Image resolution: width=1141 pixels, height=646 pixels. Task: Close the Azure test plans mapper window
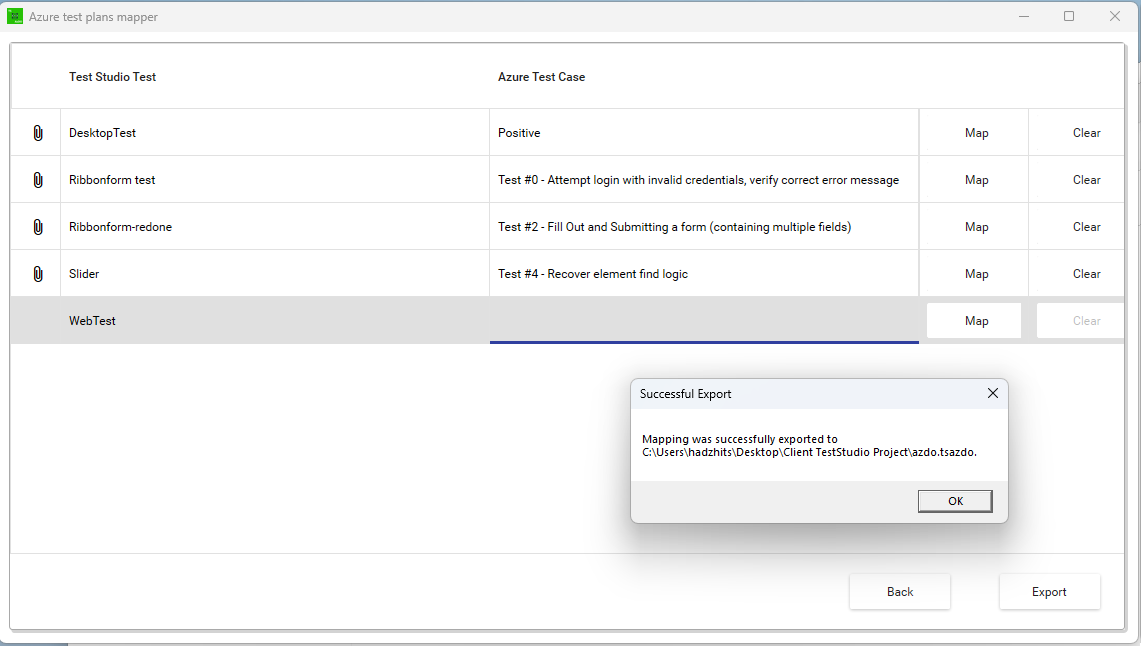[x=1115, y=16]
